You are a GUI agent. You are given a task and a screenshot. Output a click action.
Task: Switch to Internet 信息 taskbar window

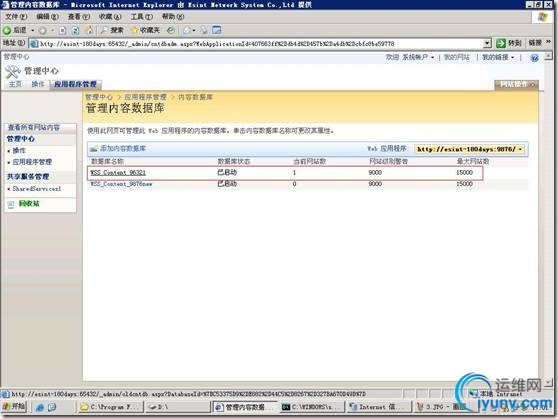tap(379, 407)
